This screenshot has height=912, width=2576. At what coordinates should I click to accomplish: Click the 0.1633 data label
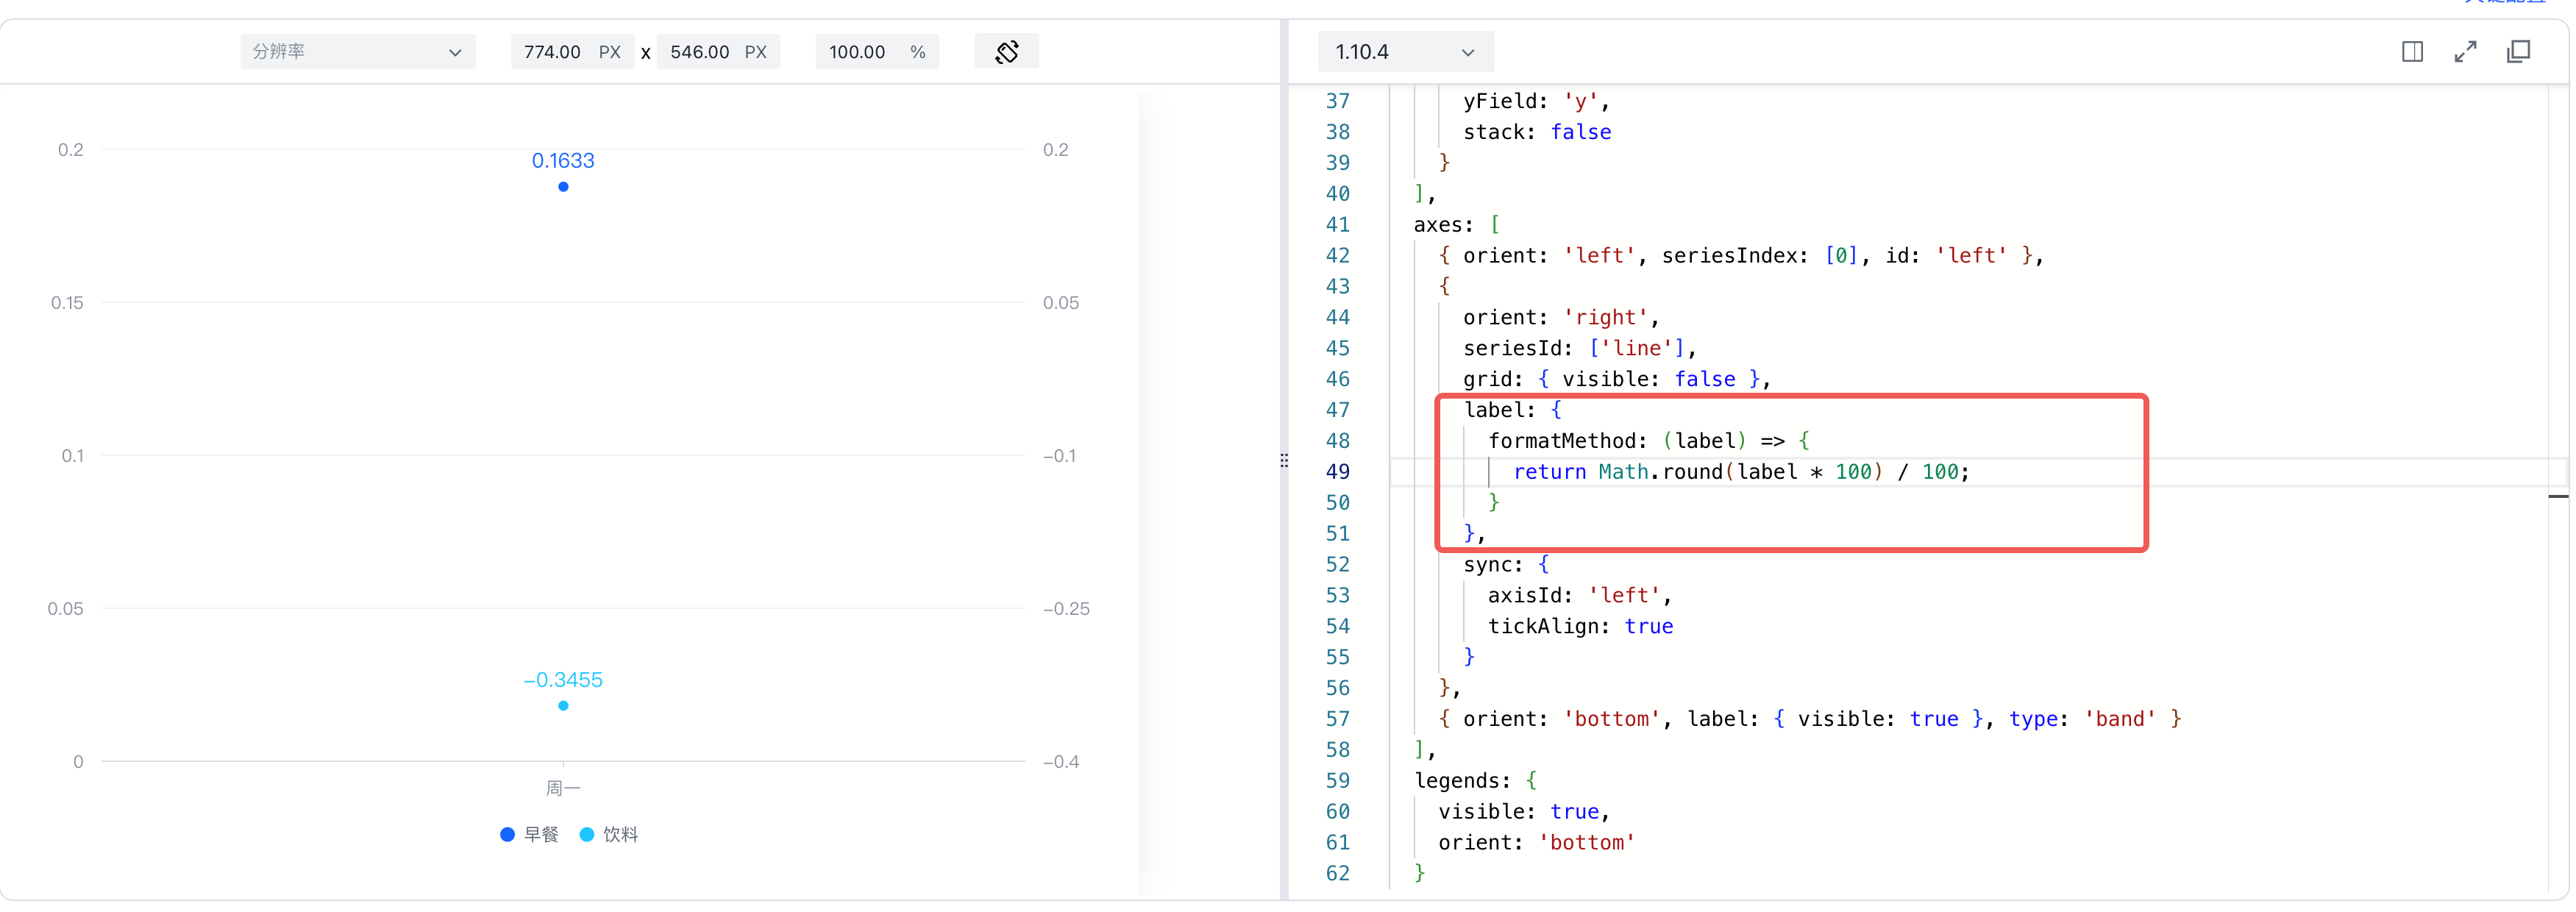tap(563, 161)
